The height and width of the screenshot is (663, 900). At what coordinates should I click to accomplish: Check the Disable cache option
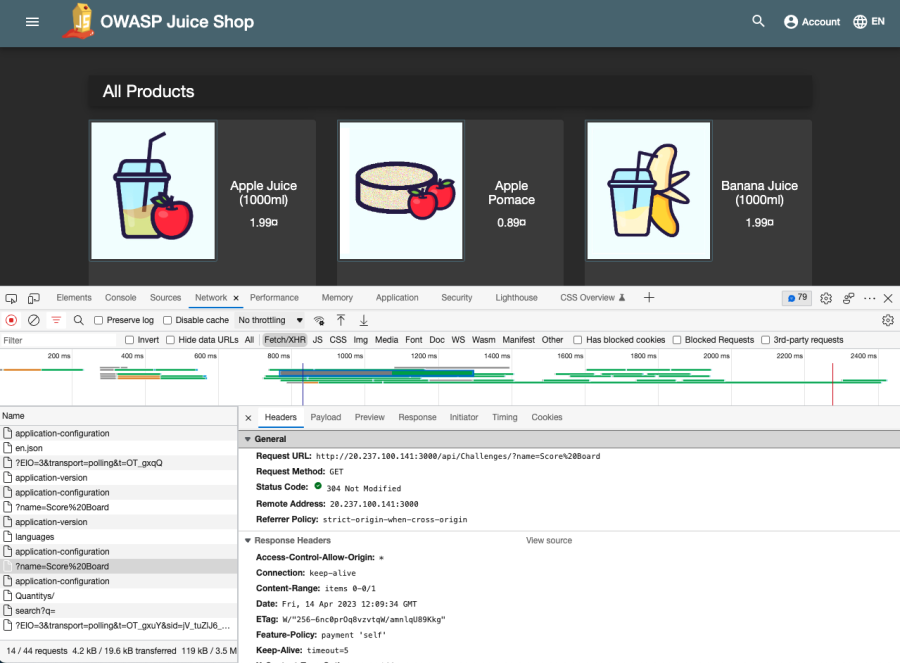[168, 320]
